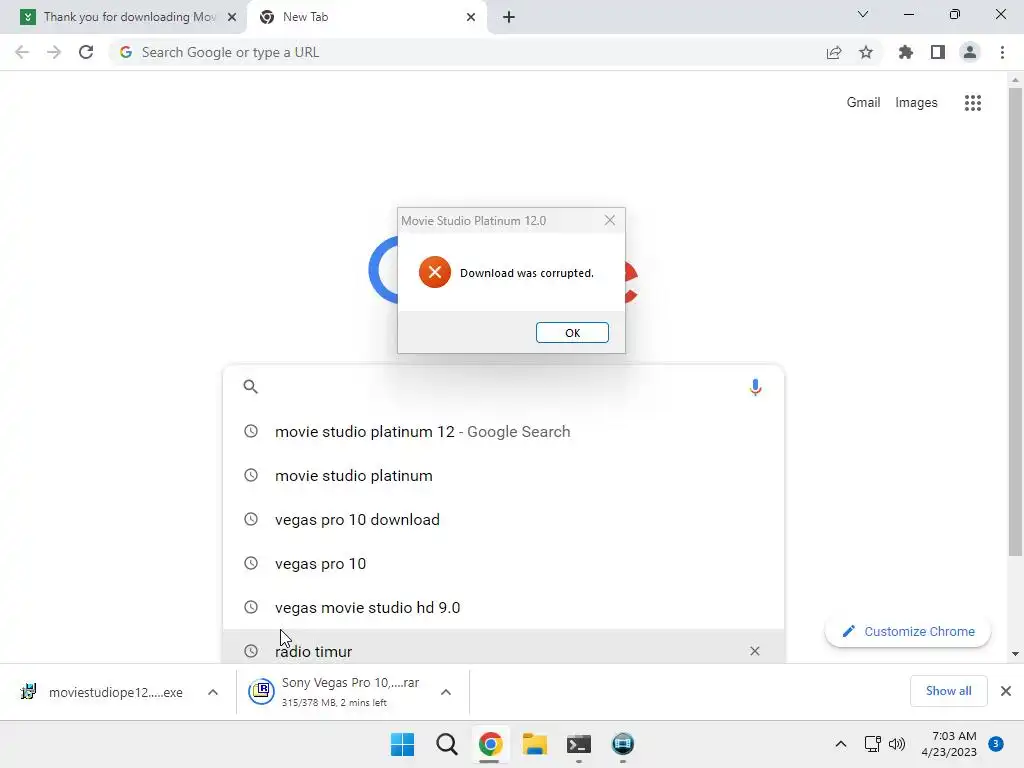Viewport: 1024px width, 768px height.
Task: Select the New Tab tab
Action: (x=366, y=17)
